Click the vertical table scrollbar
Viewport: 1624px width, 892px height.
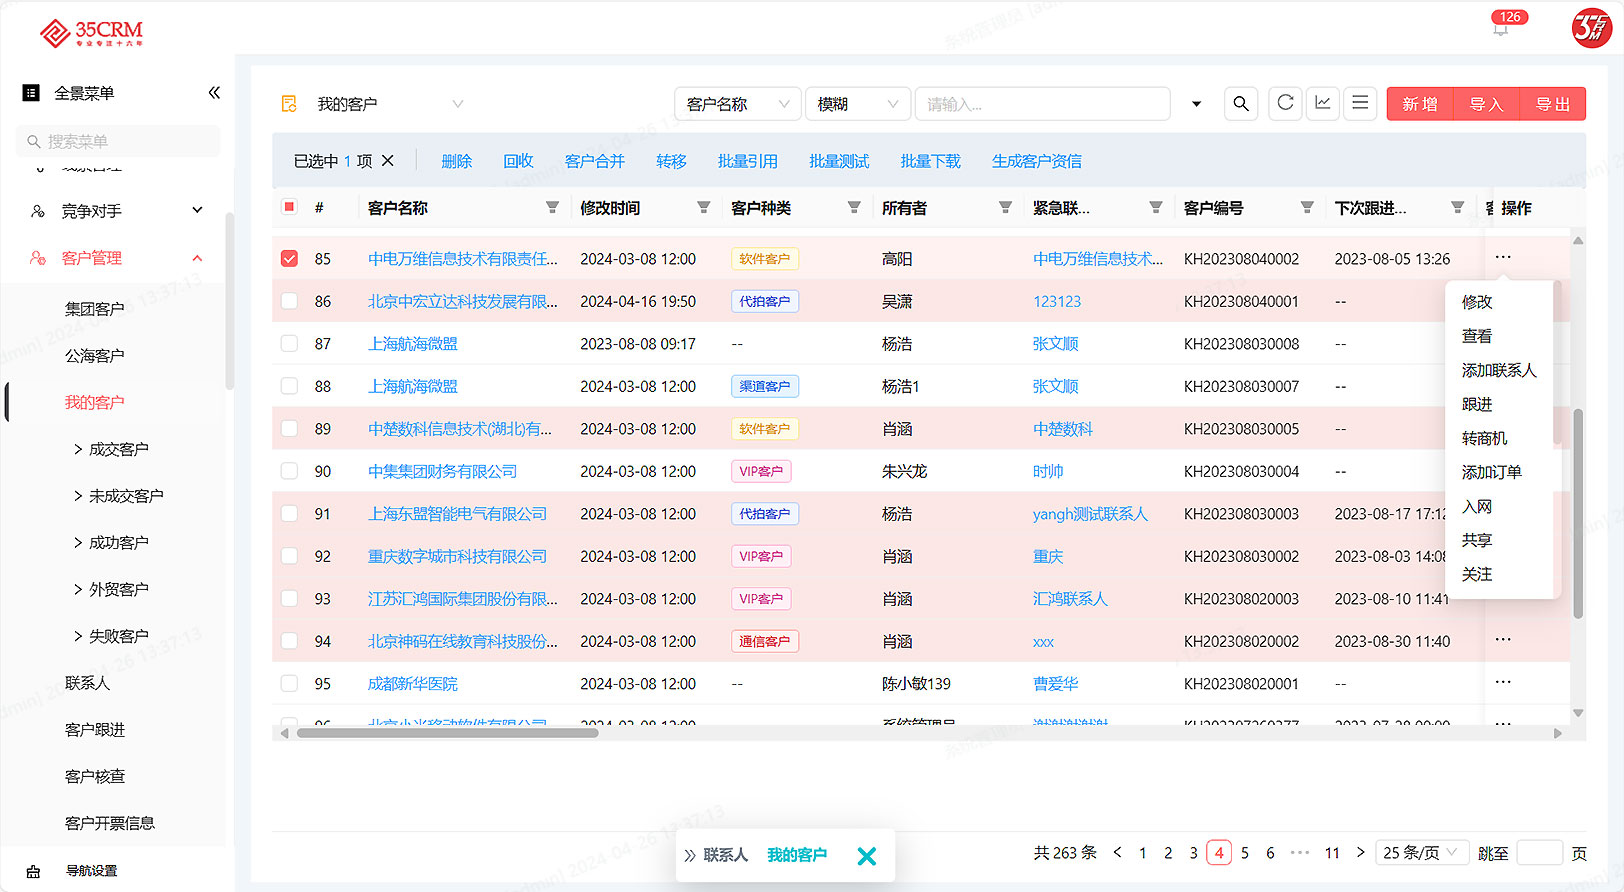coord(1578,514)
